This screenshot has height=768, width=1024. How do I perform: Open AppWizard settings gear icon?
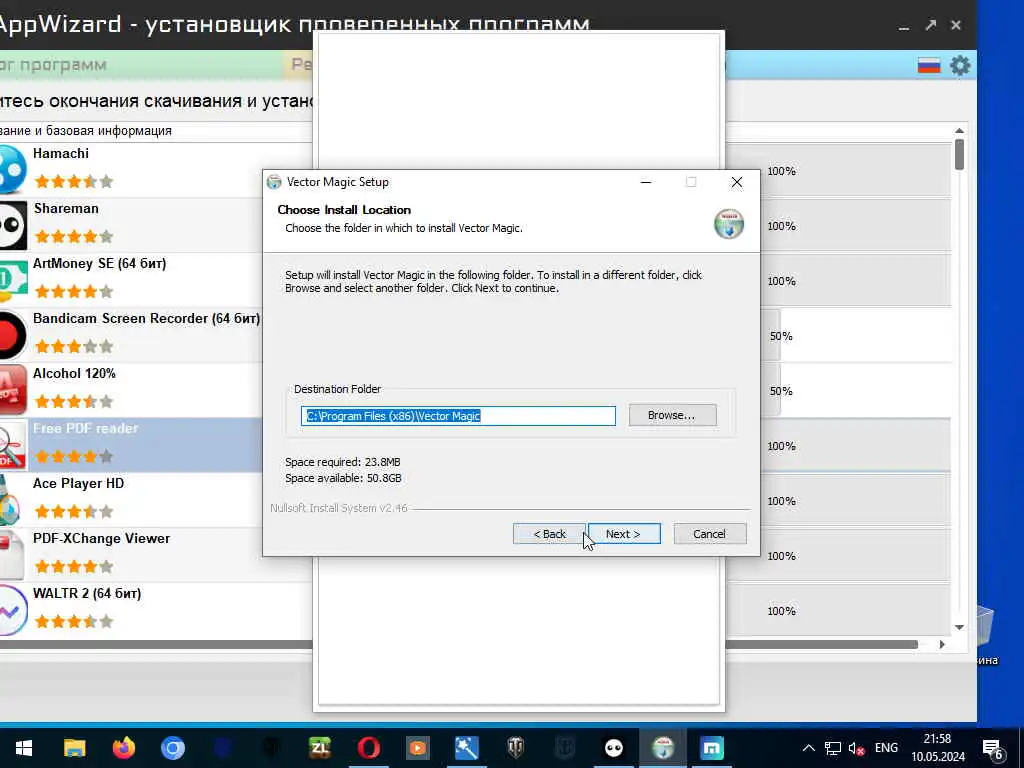click(960, 65)
